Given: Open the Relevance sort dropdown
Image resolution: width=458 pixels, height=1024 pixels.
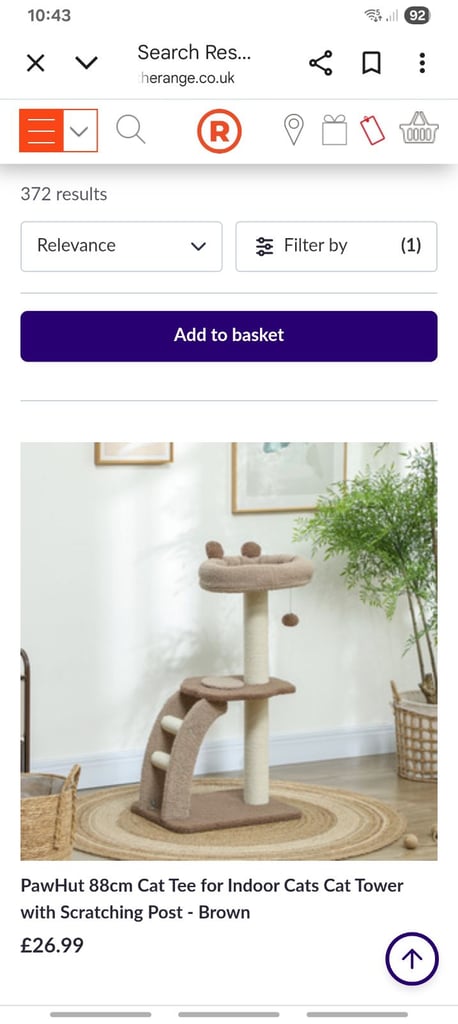Looking at the screenshot, I should click(122, 246).
